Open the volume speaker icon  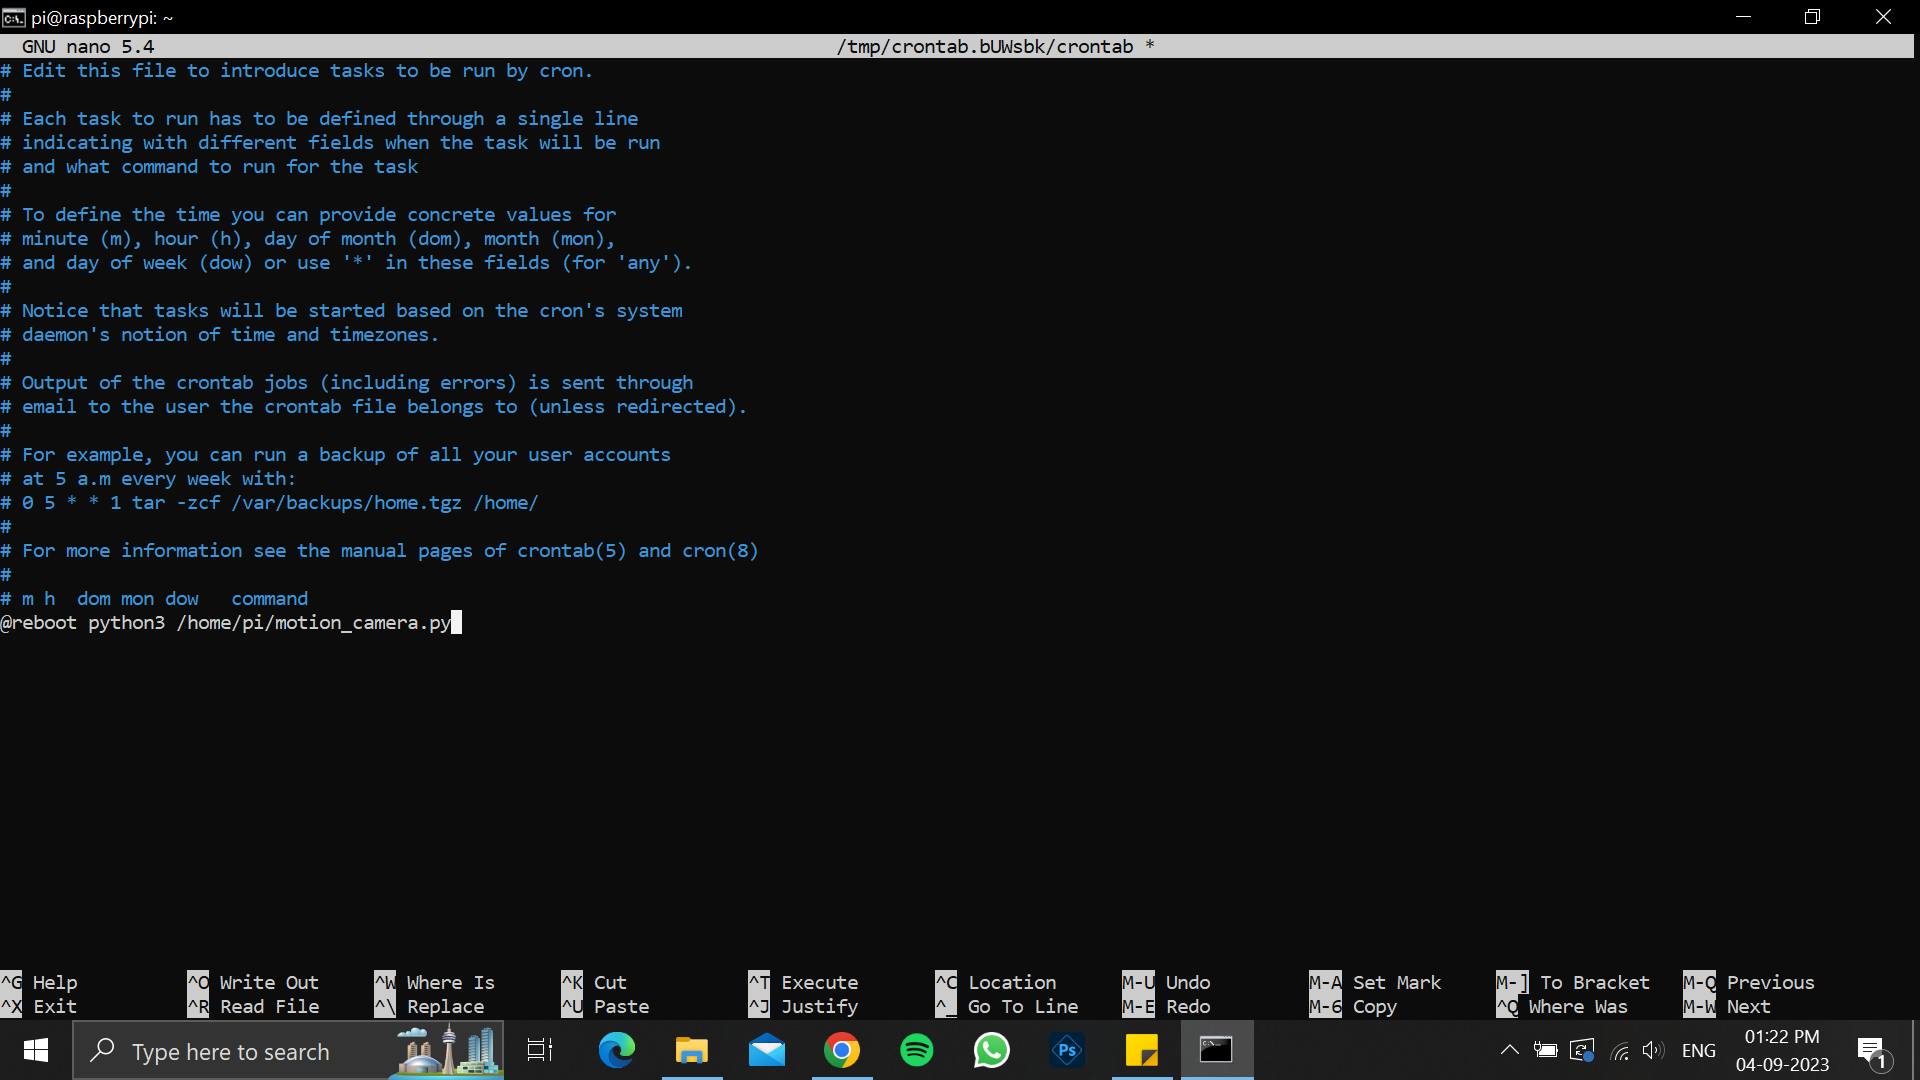coord(1653,1050)
